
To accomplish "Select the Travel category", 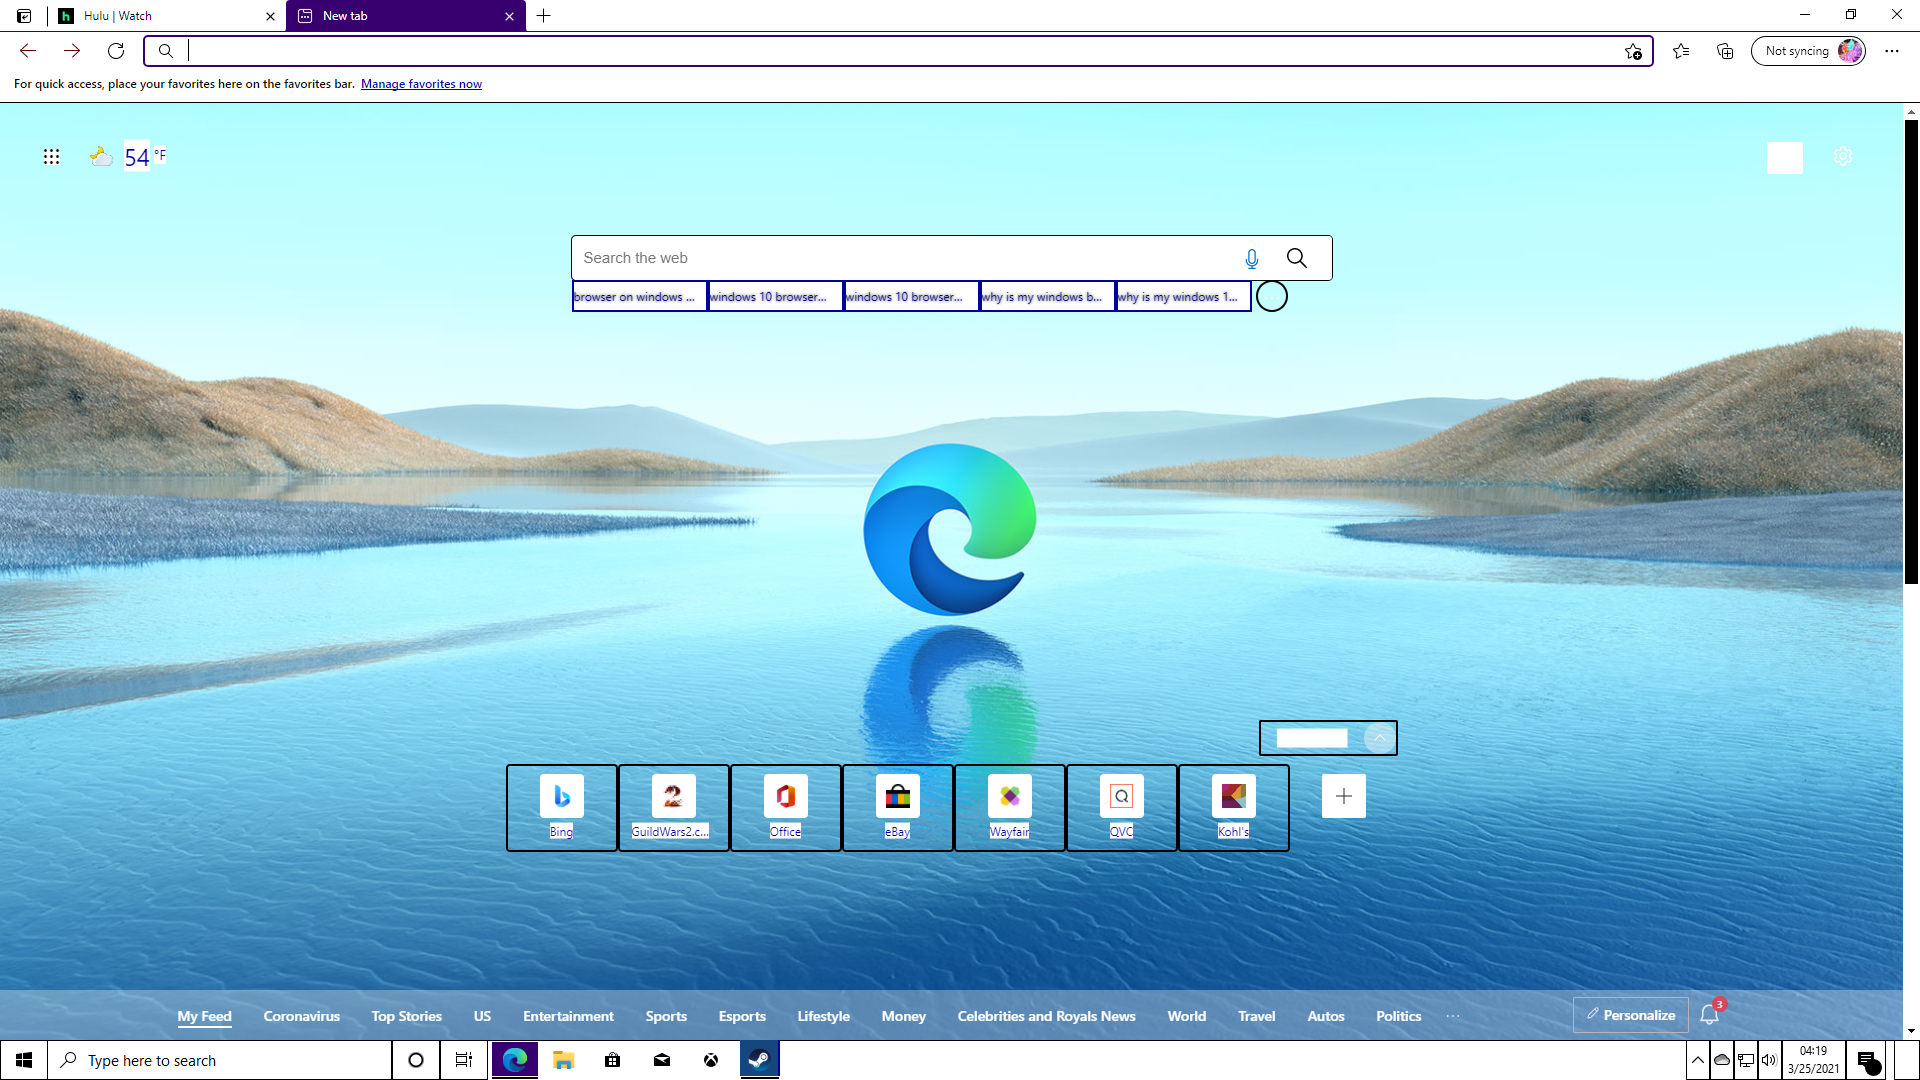I will (x=1257, y=1016).
